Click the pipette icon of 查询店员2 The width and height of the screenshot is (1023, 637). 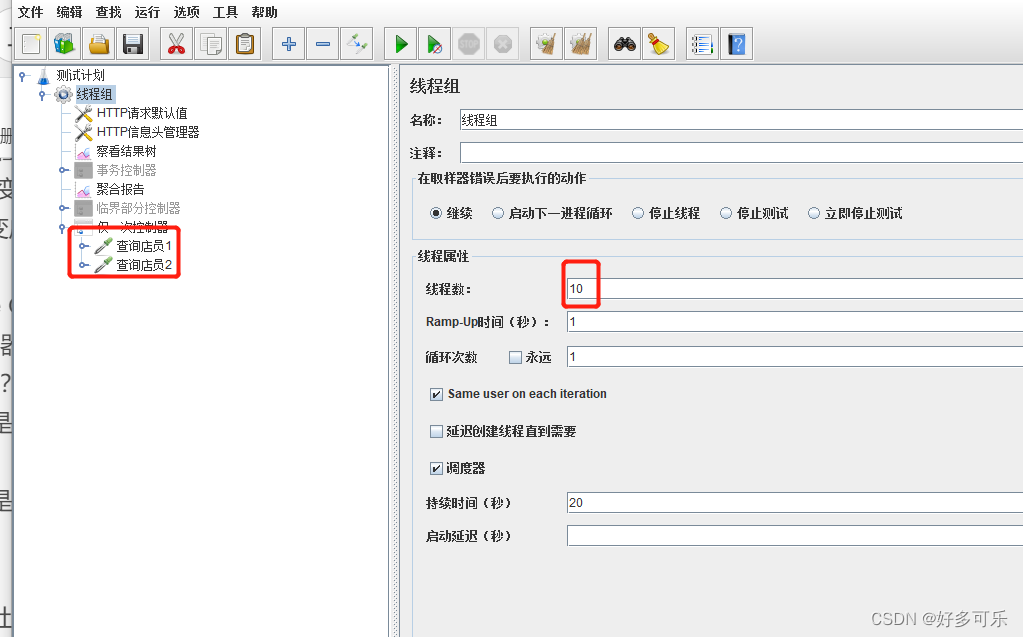tap(104, 265)
